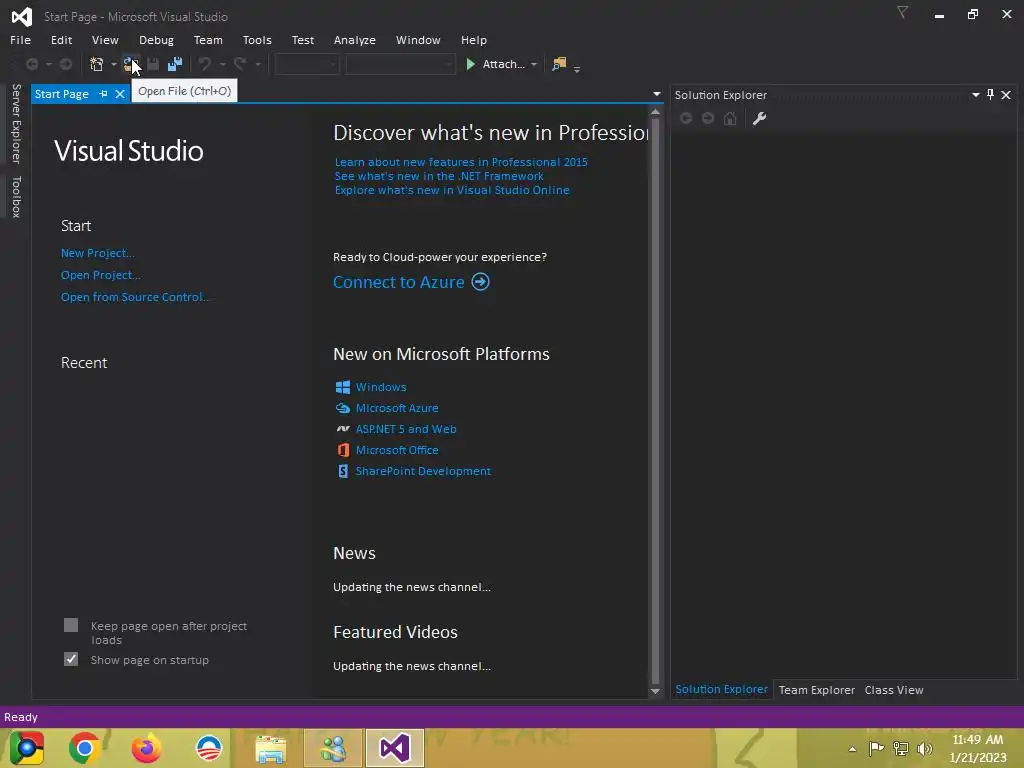
Task: Click the wrench Properties icon in Solution Explorer
Action: pos(759,118)
